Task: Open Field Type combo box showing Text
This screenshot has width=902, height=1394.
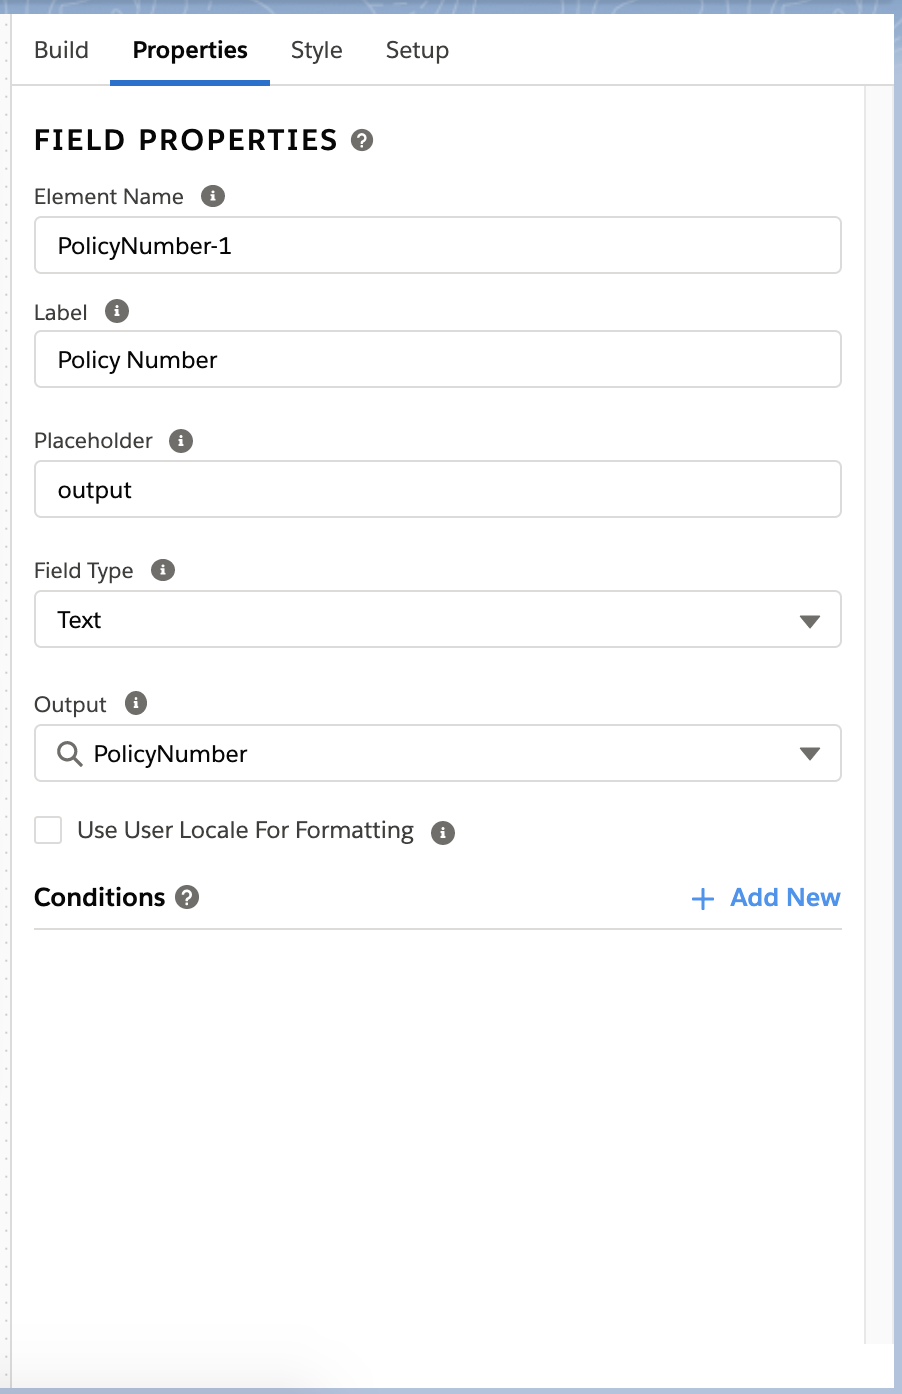Action: (438, 619)
